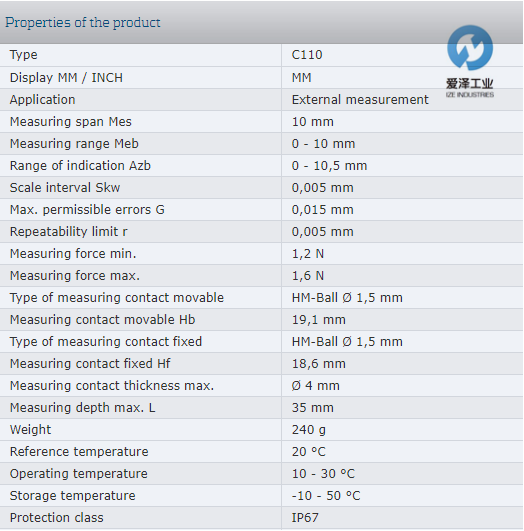
Task: Click the 240 g weight value
Action: coord(309,430)
